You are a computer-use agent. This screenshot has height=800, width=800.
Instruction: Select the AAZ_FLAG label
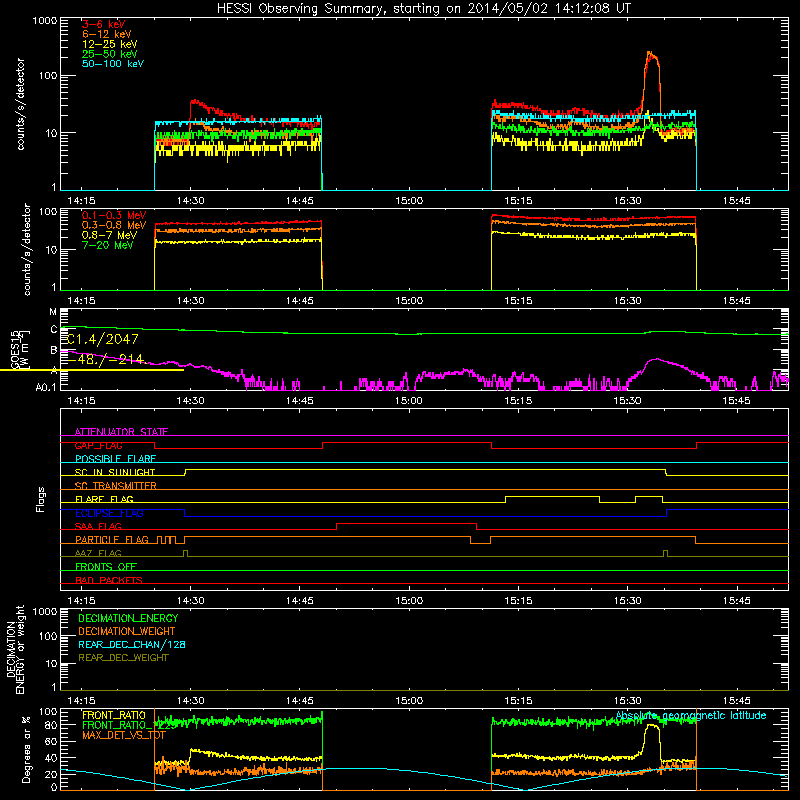click(x=98, y=553)
